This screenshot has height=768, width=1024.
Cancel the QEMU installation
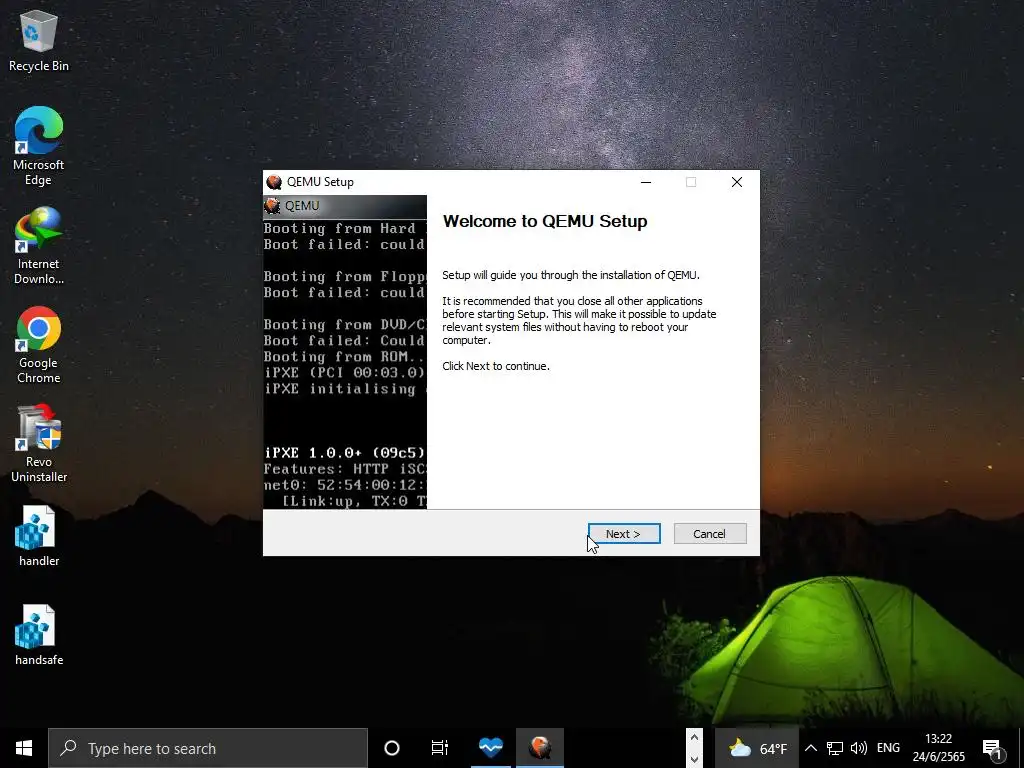(x=709, y=534)
